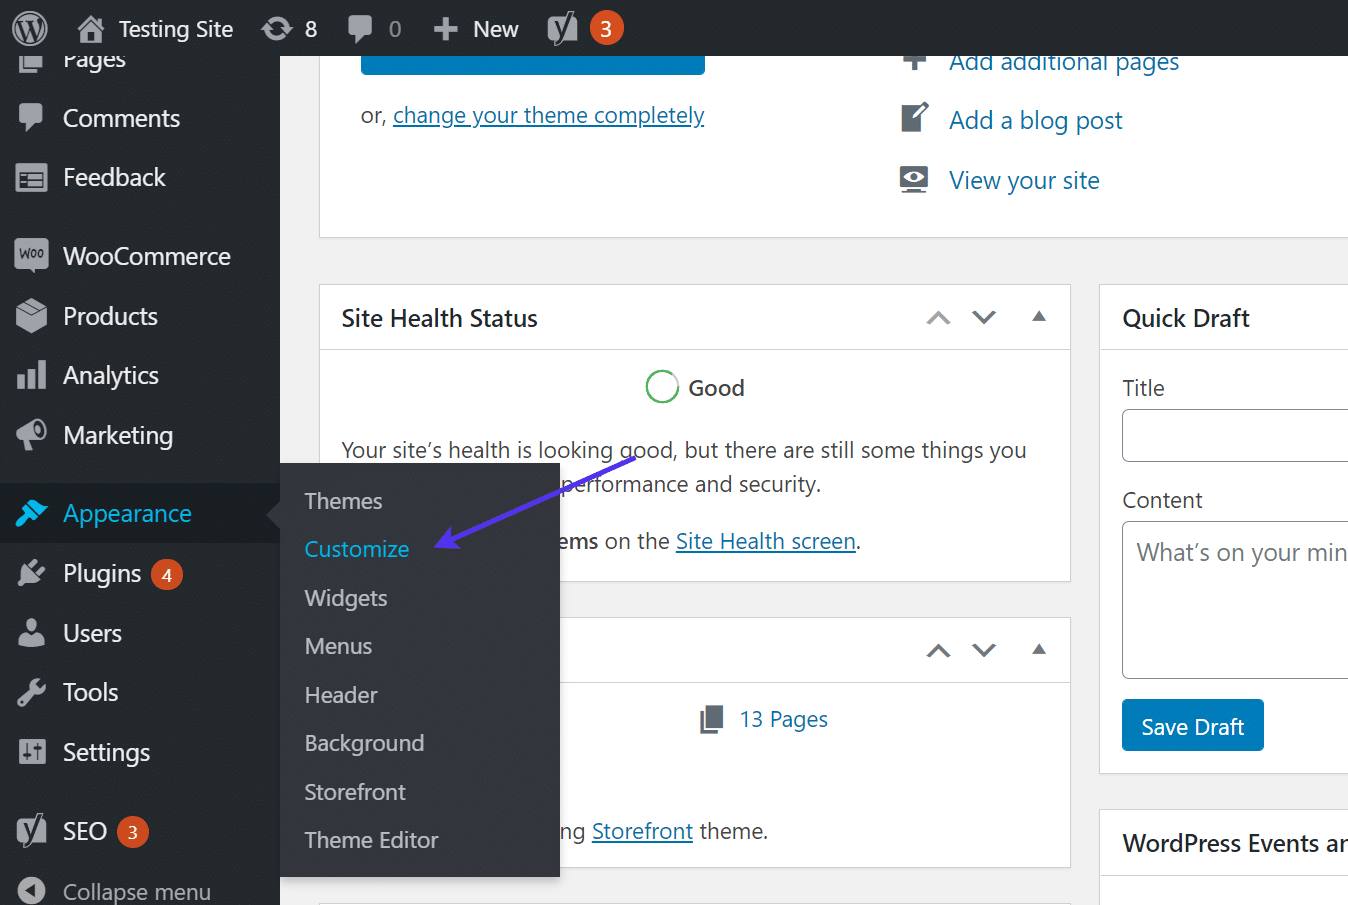The height and width of the screenshot is (905, 1348).
Task: Click the change your theme completely link
Action: [548, 116]
